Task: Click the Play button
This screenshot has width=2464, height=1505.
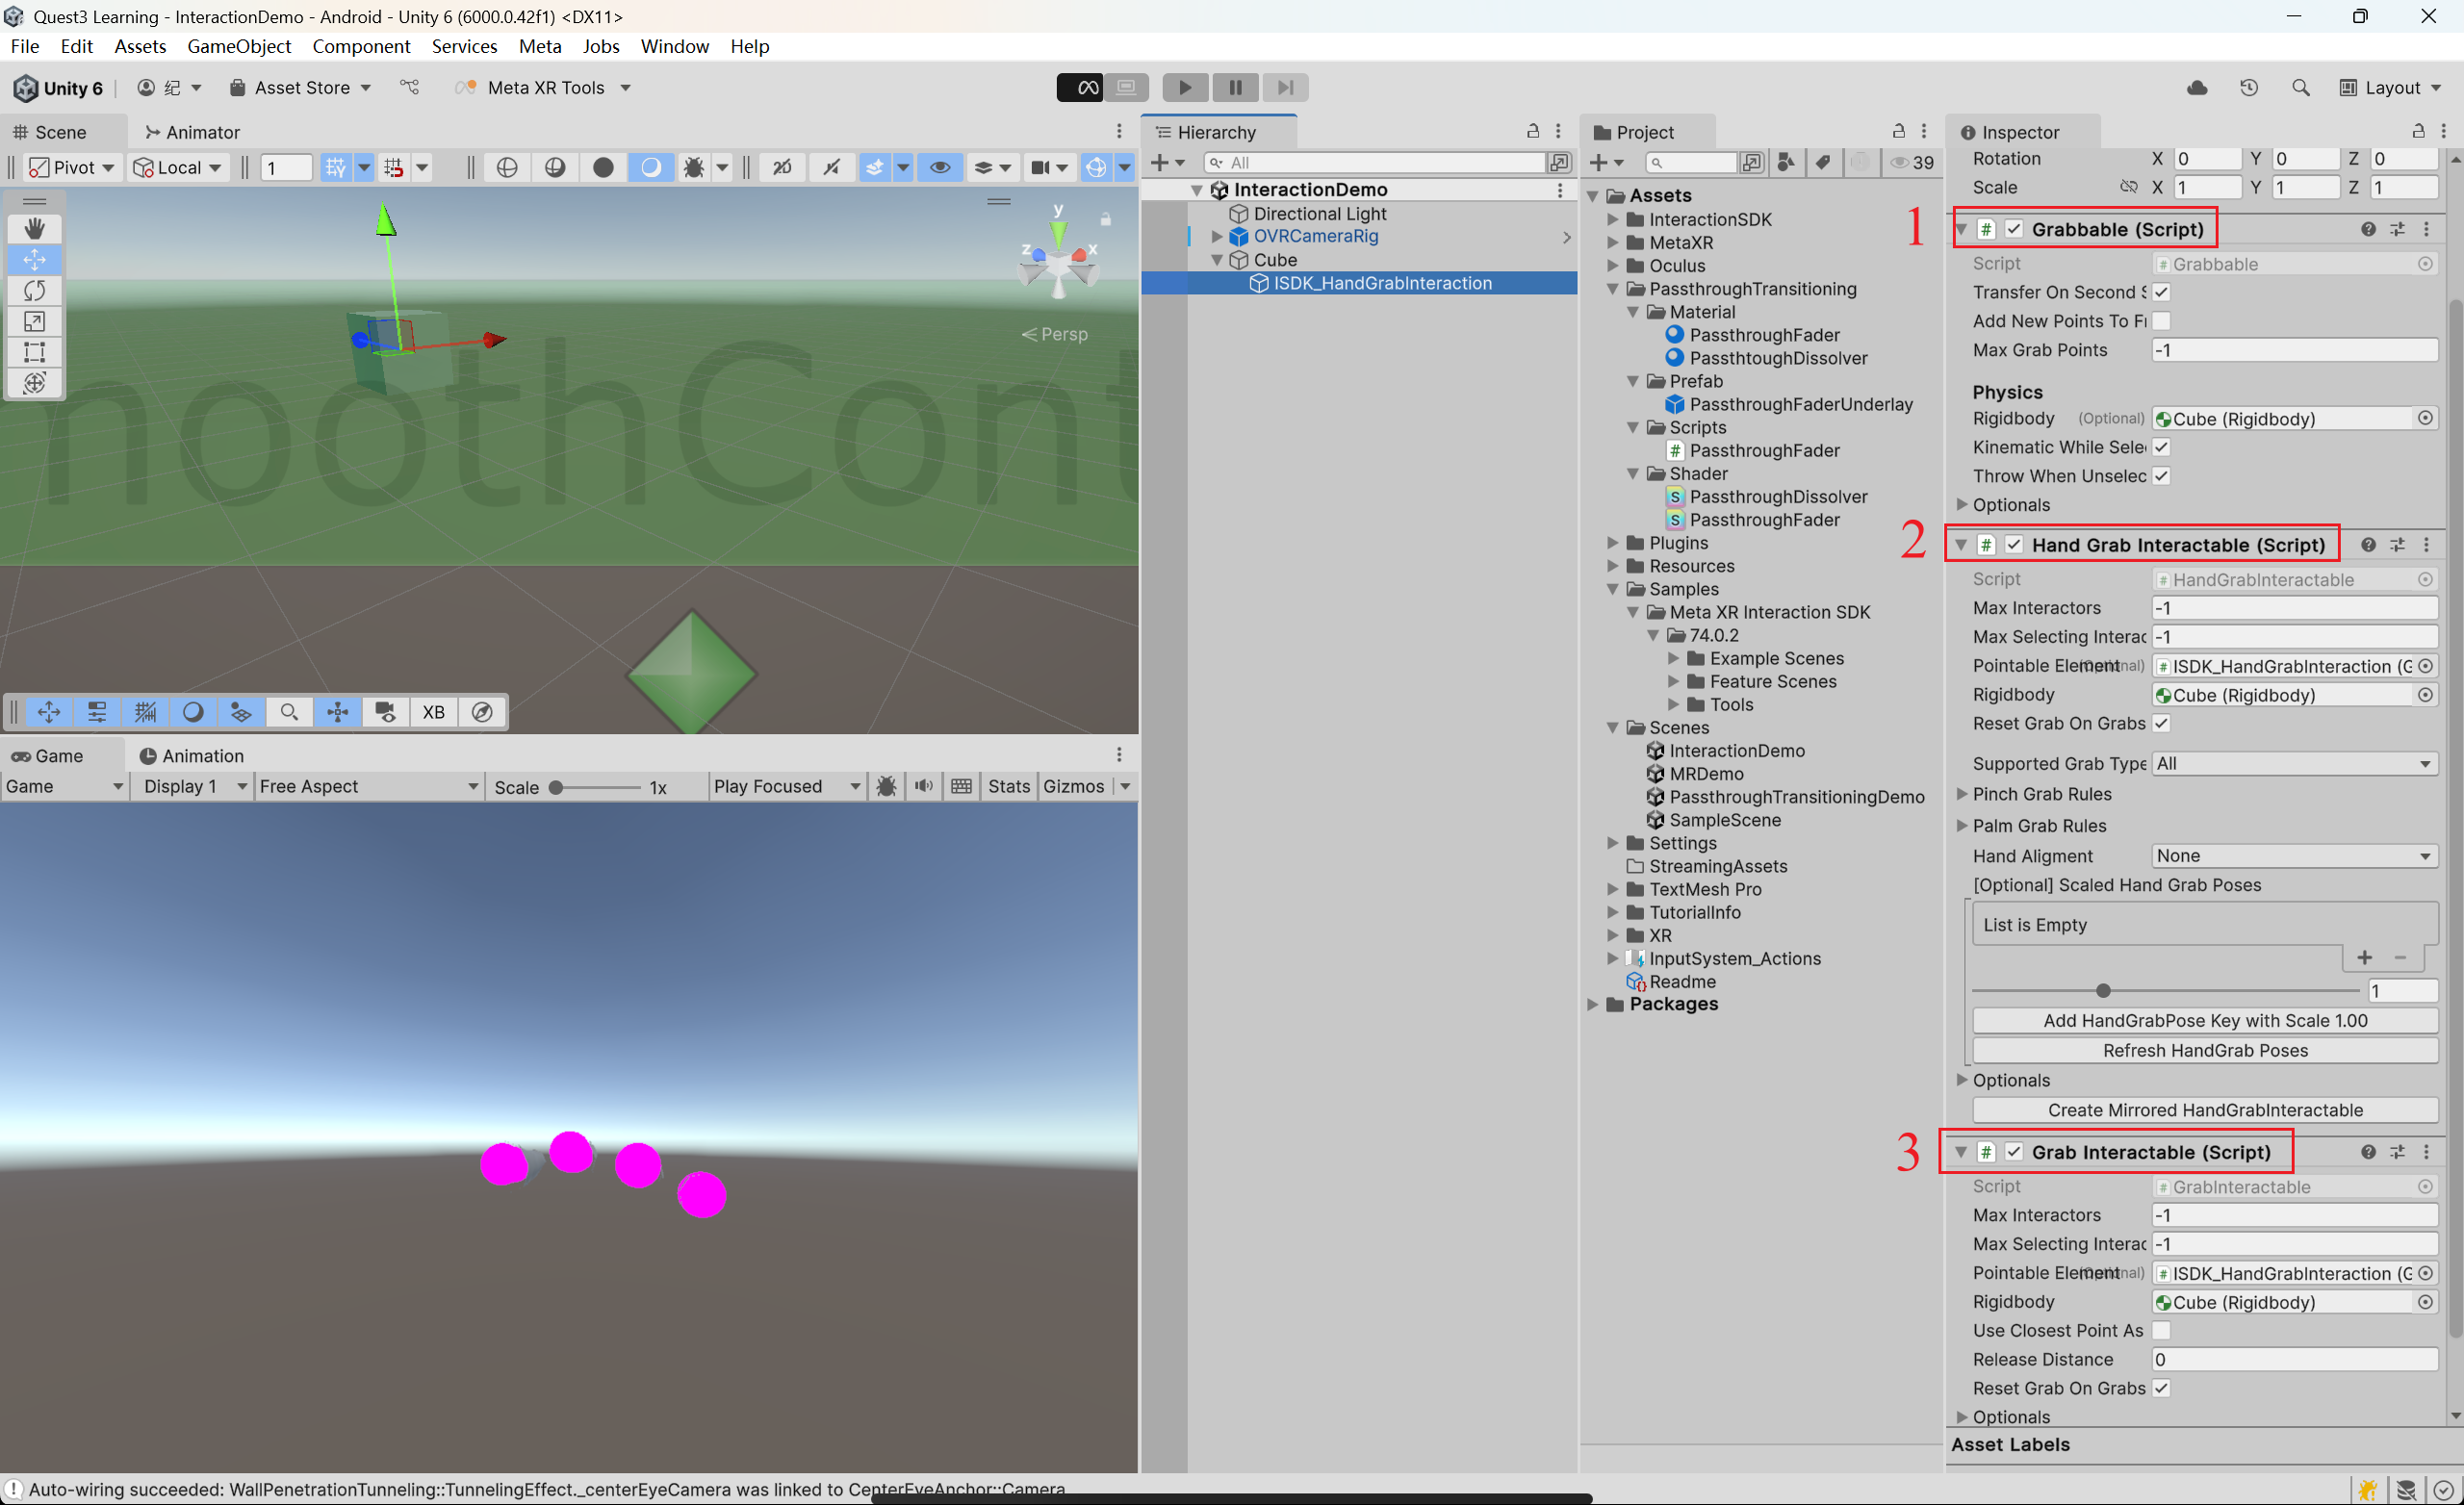Action: point(1185,87)
